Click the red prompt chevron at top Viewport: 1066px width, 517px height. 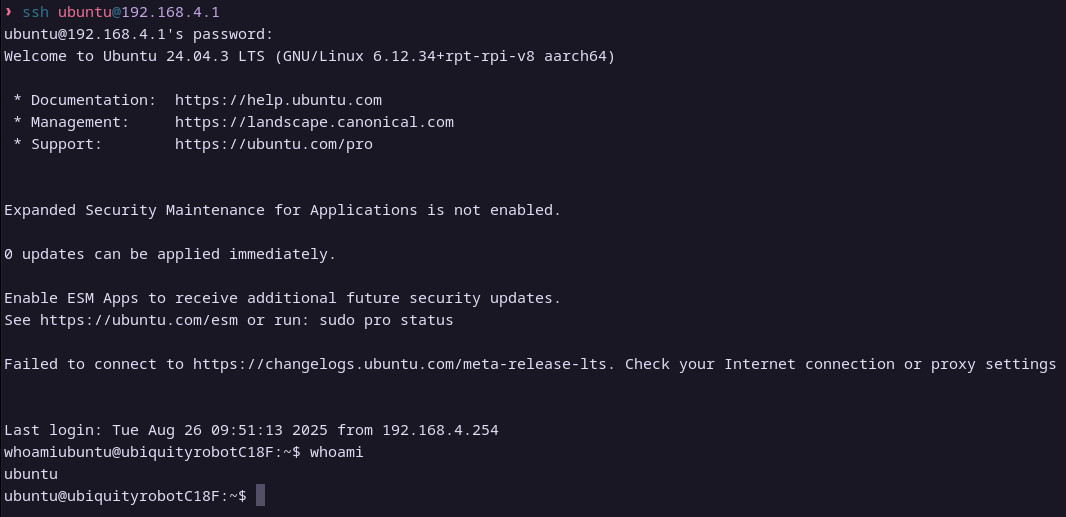(x=9, y=12)
